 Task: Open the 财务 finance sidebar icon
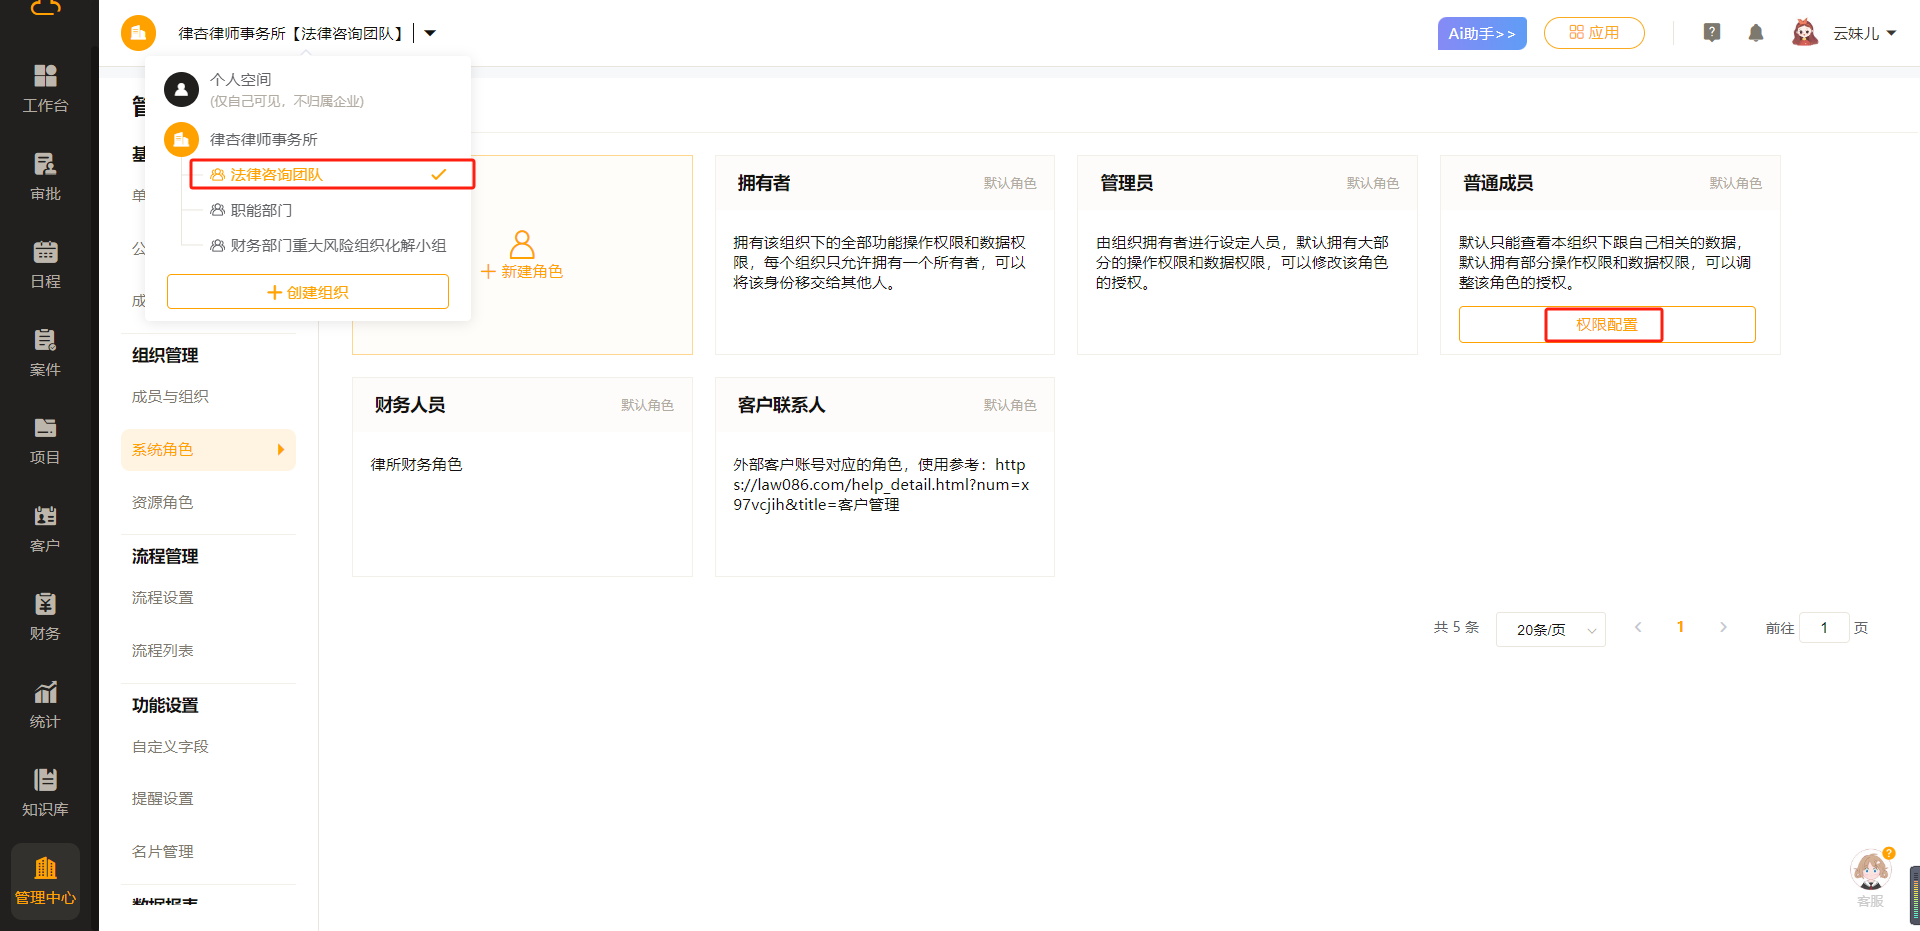45,616
